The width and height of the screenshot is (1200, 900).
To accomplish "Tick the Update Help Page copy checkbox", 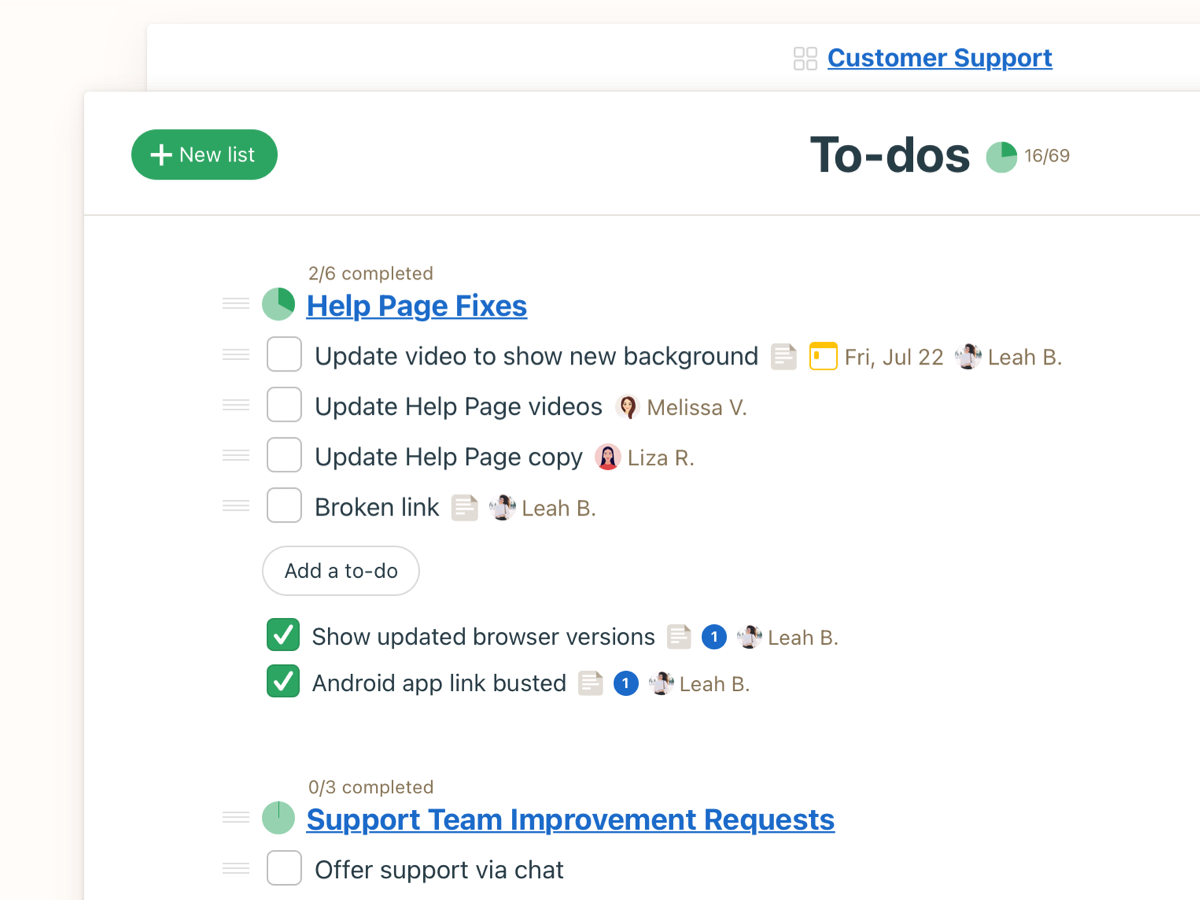I will (284, 456).
